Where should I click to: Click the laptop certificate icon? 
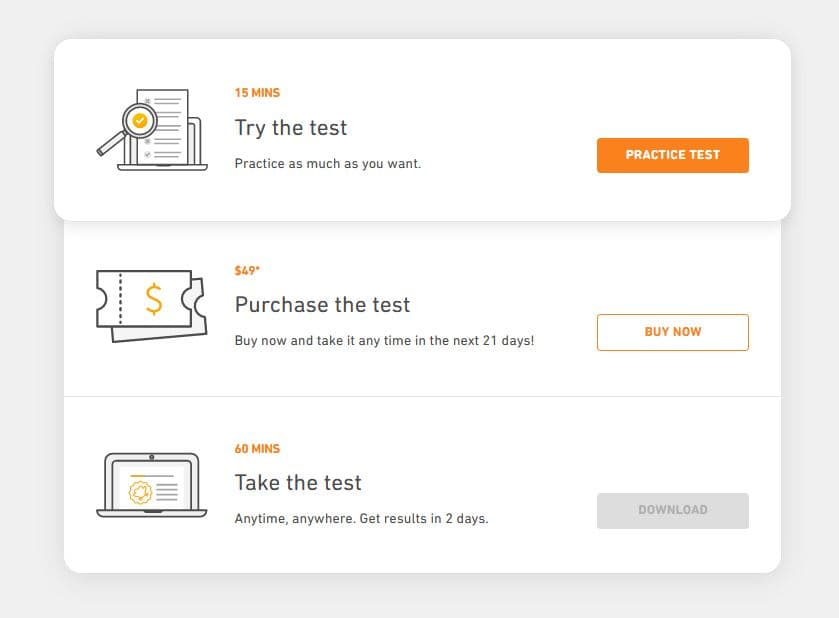(151, 485)
